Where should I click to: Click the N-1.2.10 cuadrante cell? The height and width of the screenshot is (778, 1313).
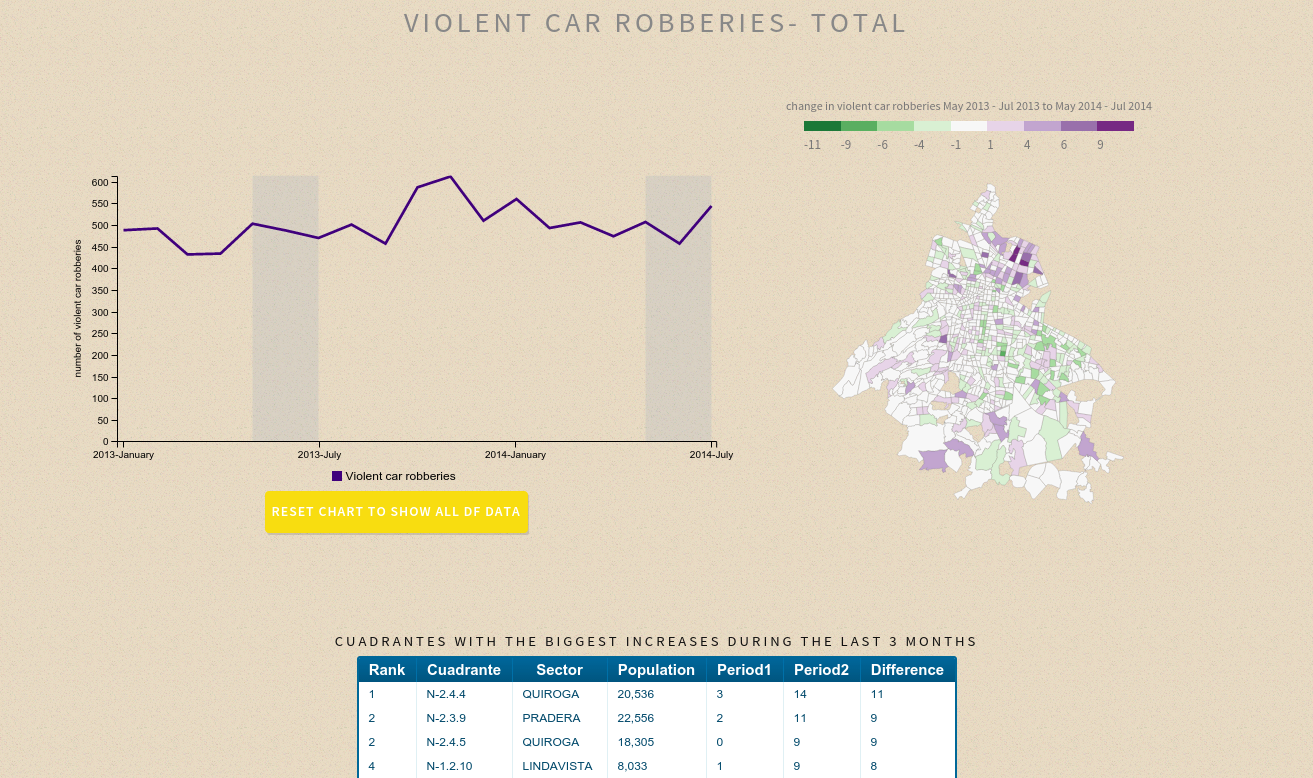[449, 766]
